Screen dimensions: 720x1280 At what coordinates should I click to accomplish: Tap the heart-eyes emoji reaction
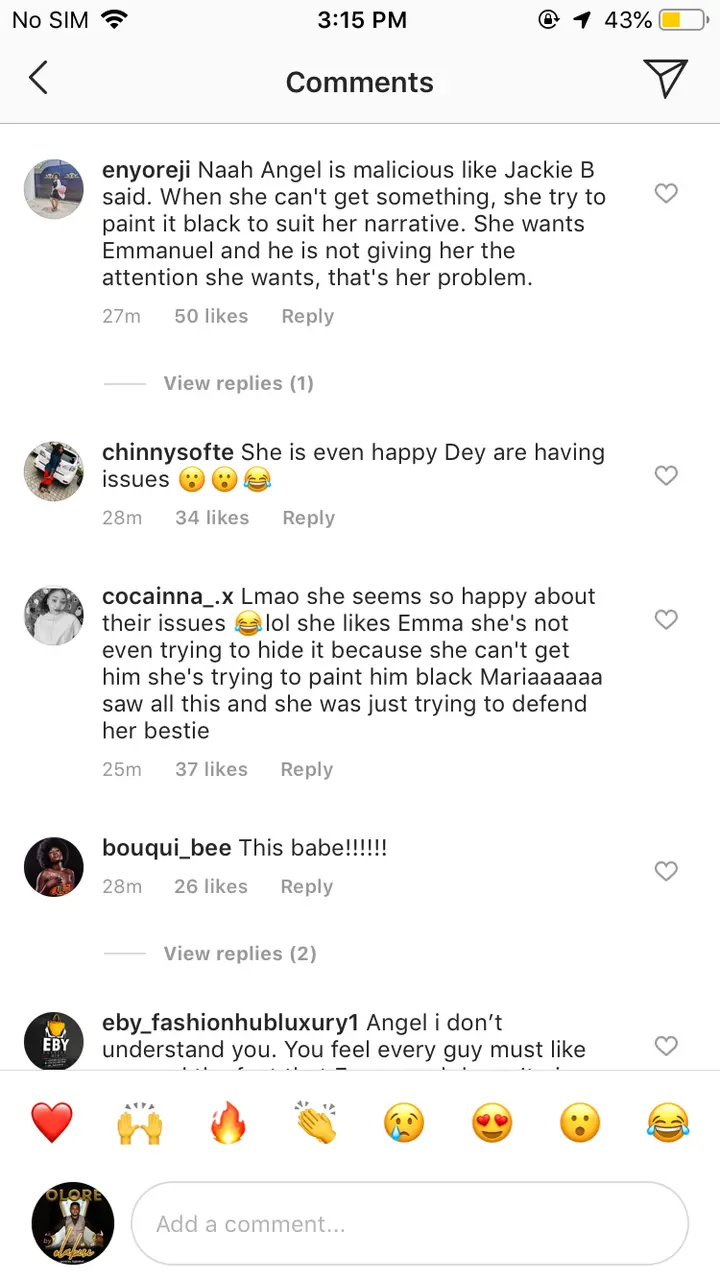(x=492, y=1123)
